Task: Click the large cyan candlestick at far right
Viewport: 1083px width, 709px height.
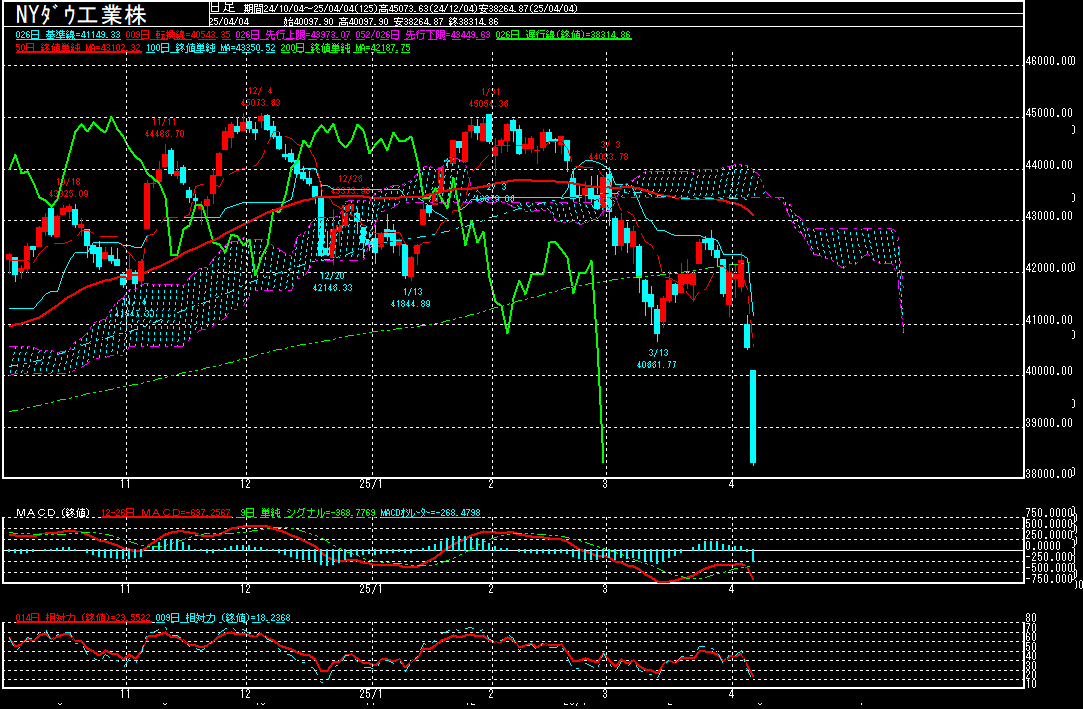Action: (x=754, y=416)
